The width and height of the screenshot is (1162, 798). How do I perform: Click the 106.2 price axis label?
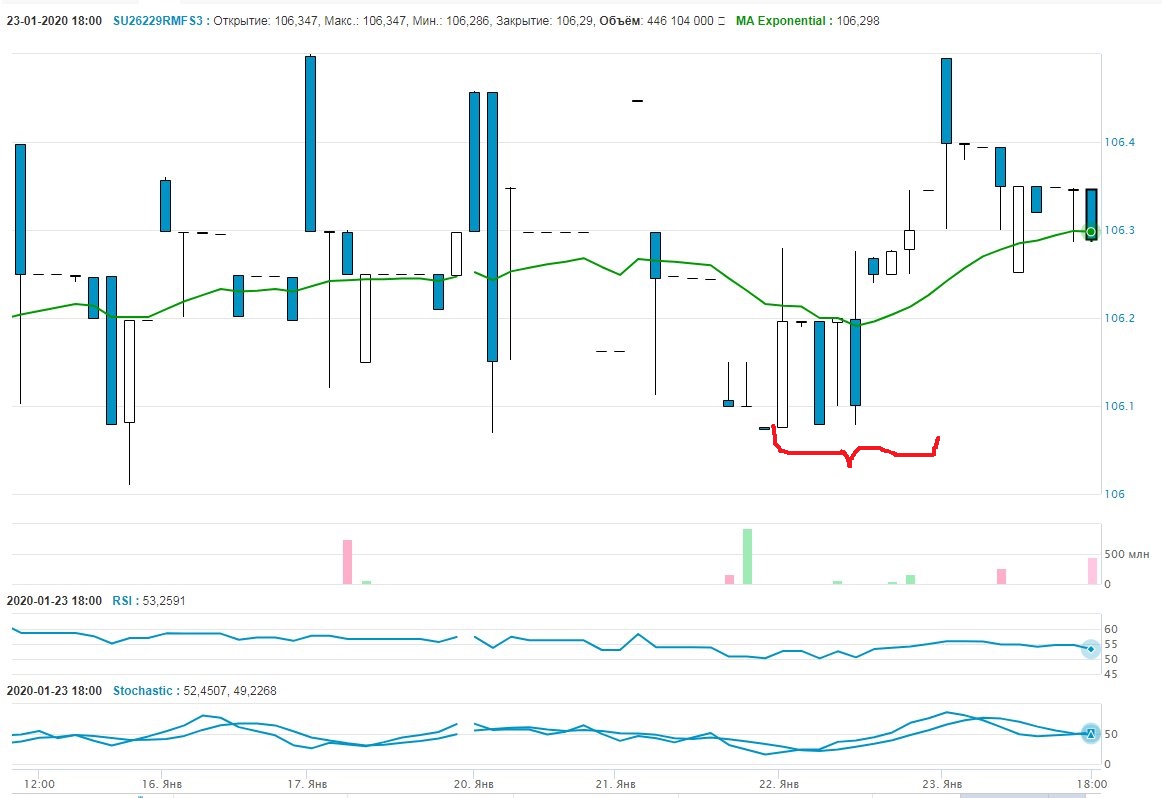[1120, 319]
